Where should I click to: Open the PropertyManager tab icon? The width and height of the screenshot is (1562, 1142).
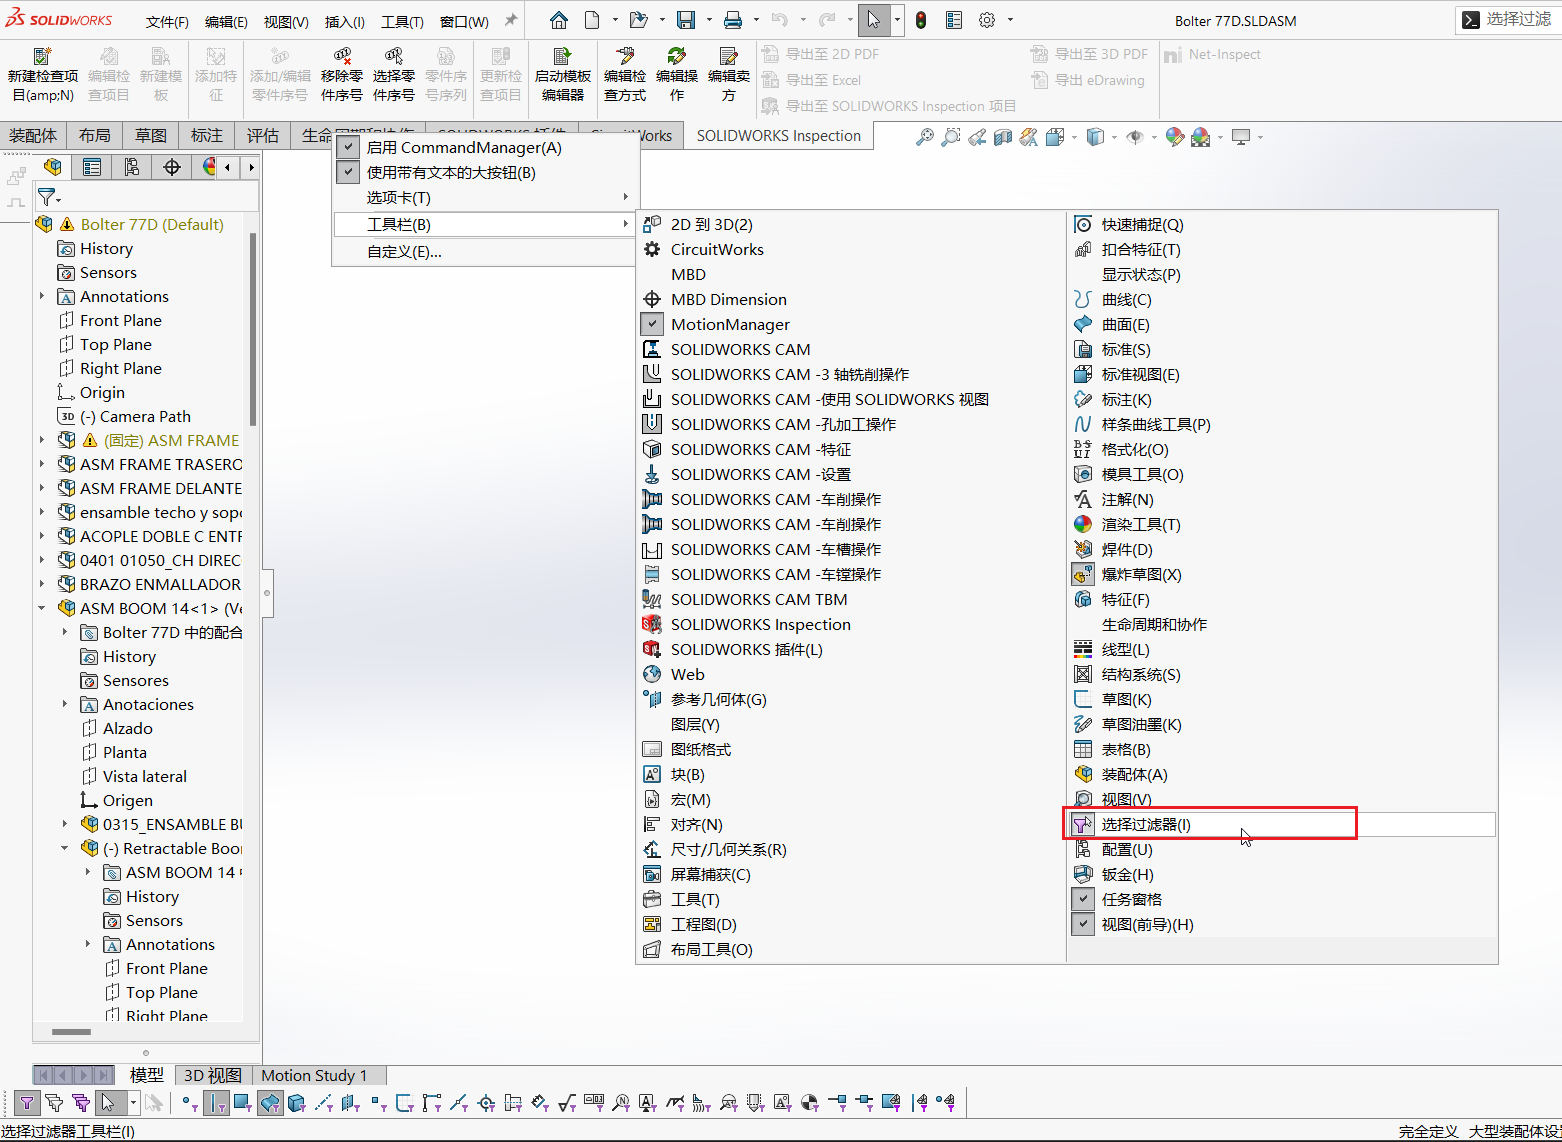92,167
